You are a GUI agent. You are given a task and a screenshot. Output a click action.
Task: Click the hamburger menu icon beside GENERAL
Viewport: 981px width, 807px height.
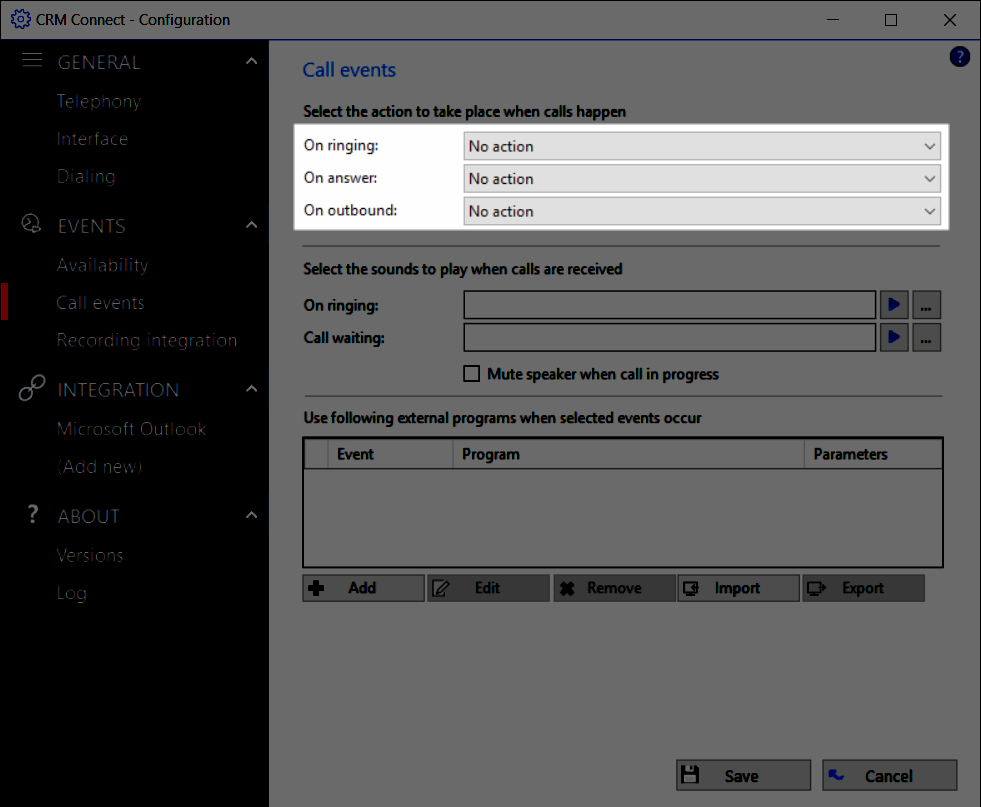click(x=32, y=61)
